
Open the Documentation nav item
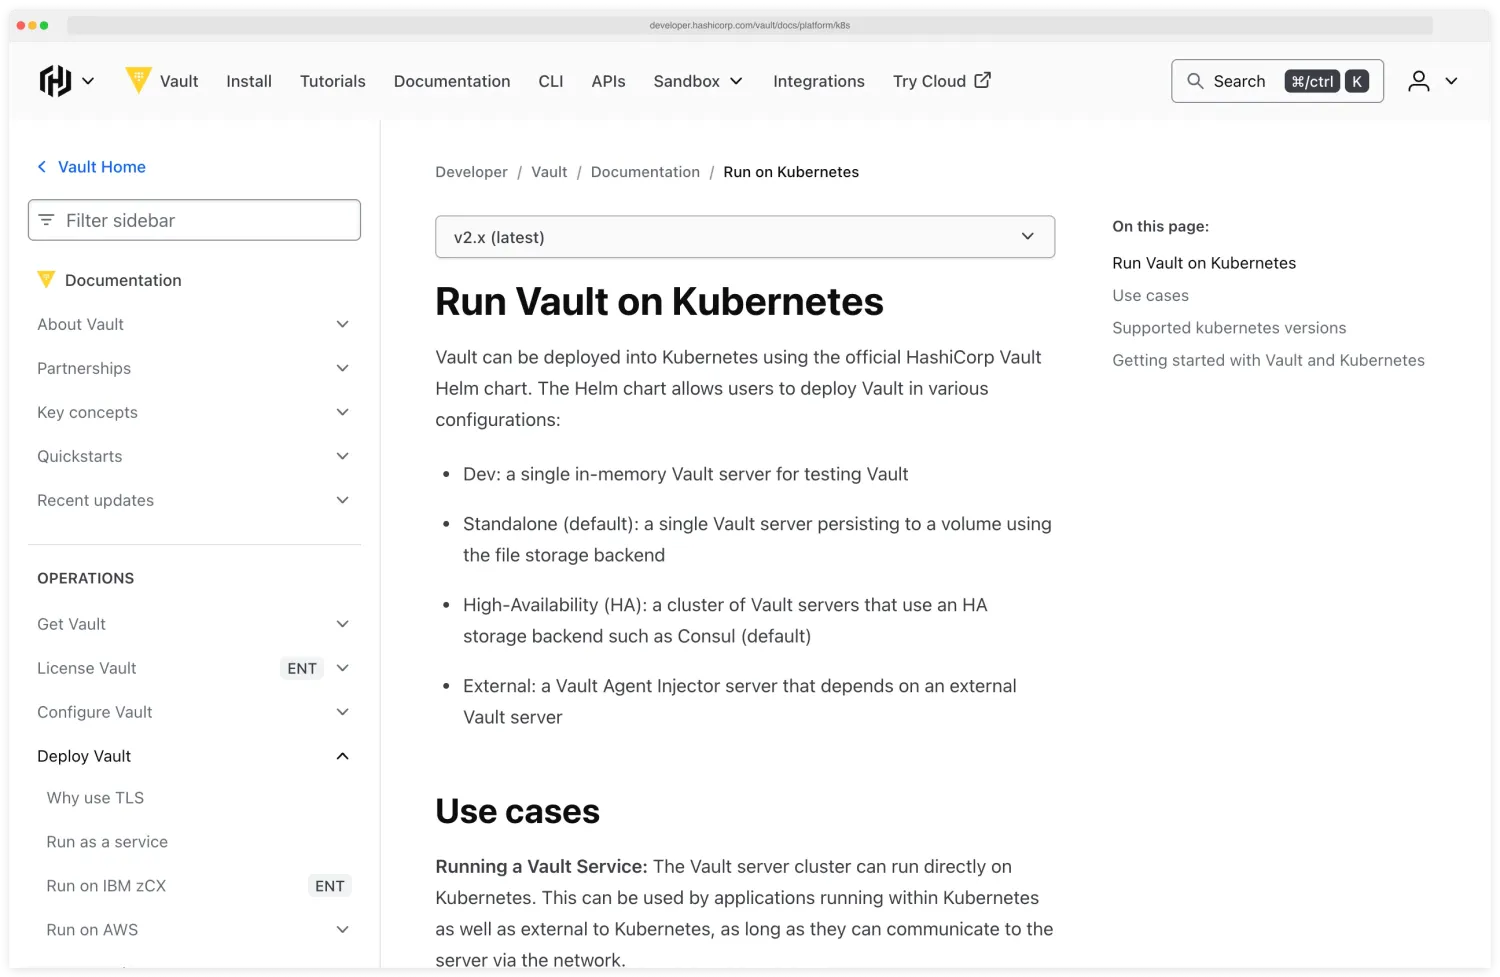click(452, 81)
